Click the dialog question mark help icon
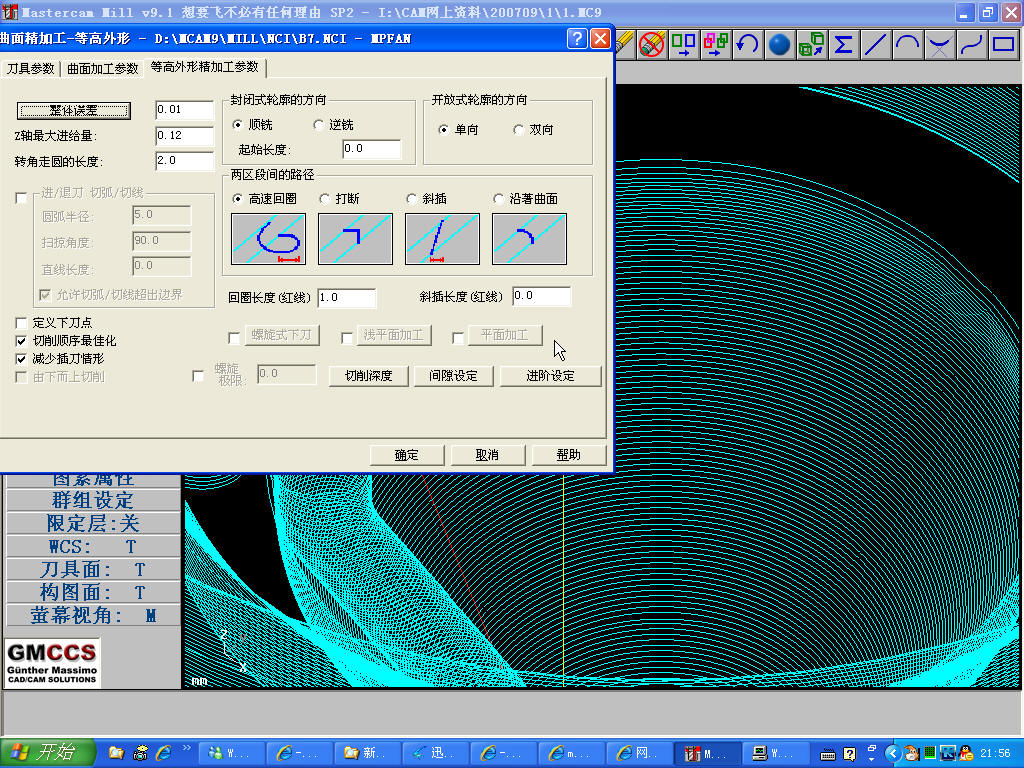Viewport: 1024px width, 768px height. tap(577, 39)
